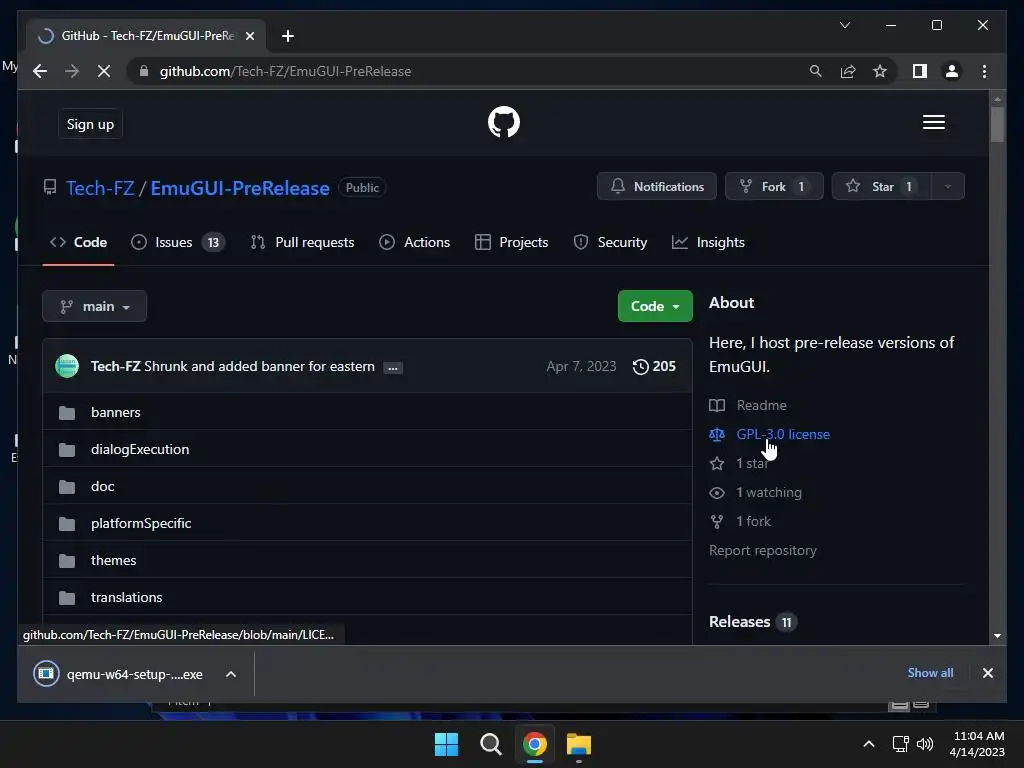Open the themes folder
This screenshot has width=1024, height=768.
[114, 560]
